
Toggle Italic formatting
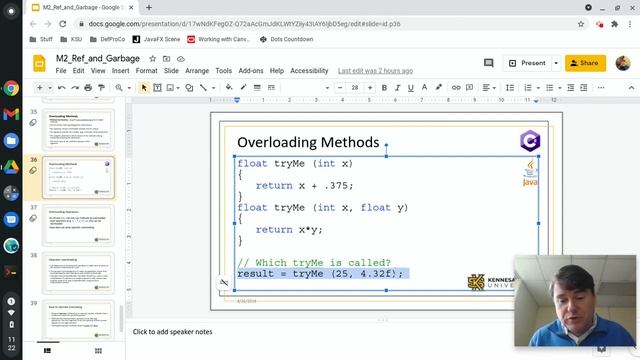point(397,88)
